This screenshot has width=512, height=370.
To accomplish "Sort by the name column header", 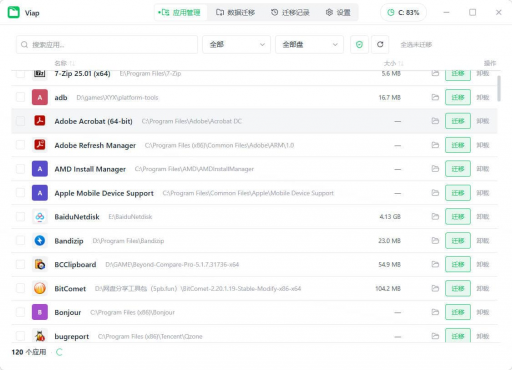I will pyautogui.click(x=65, y=63).
